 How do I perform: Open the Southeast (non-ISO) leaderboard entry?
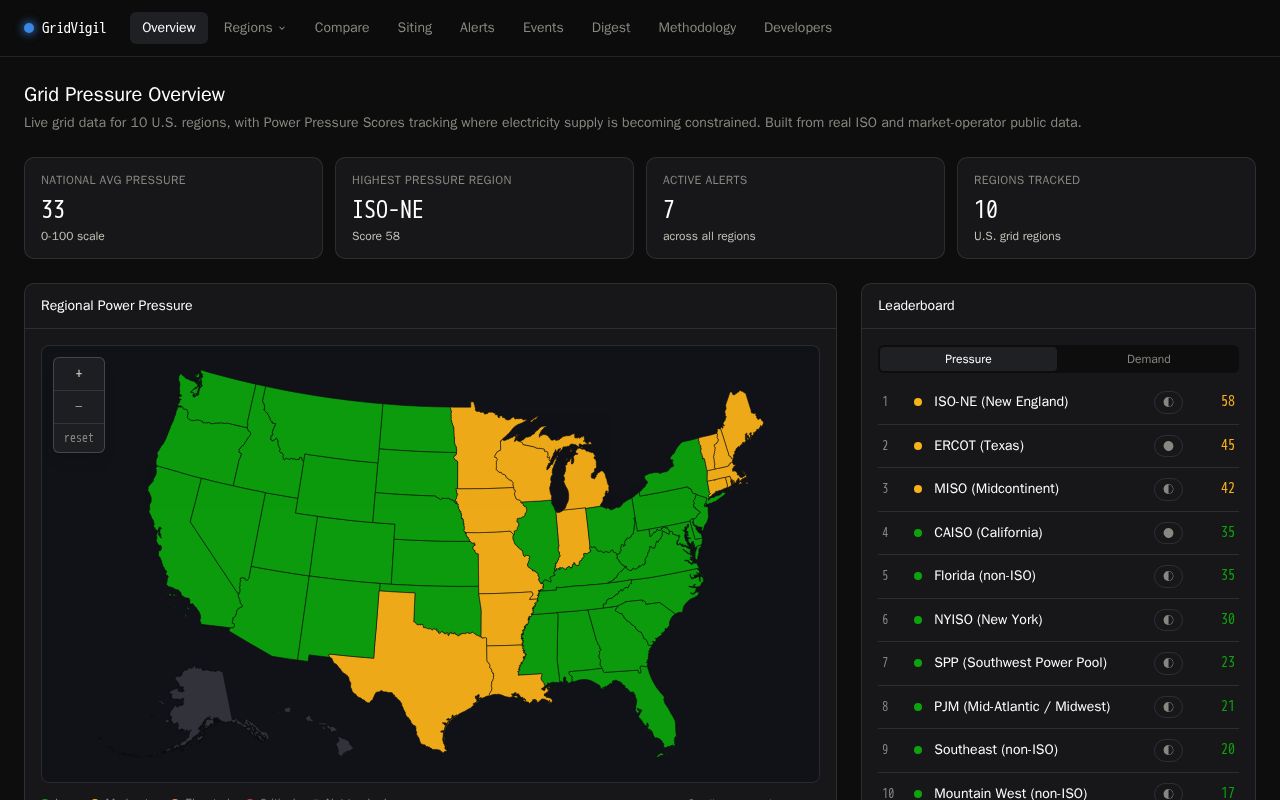(x=1058, y=750)
